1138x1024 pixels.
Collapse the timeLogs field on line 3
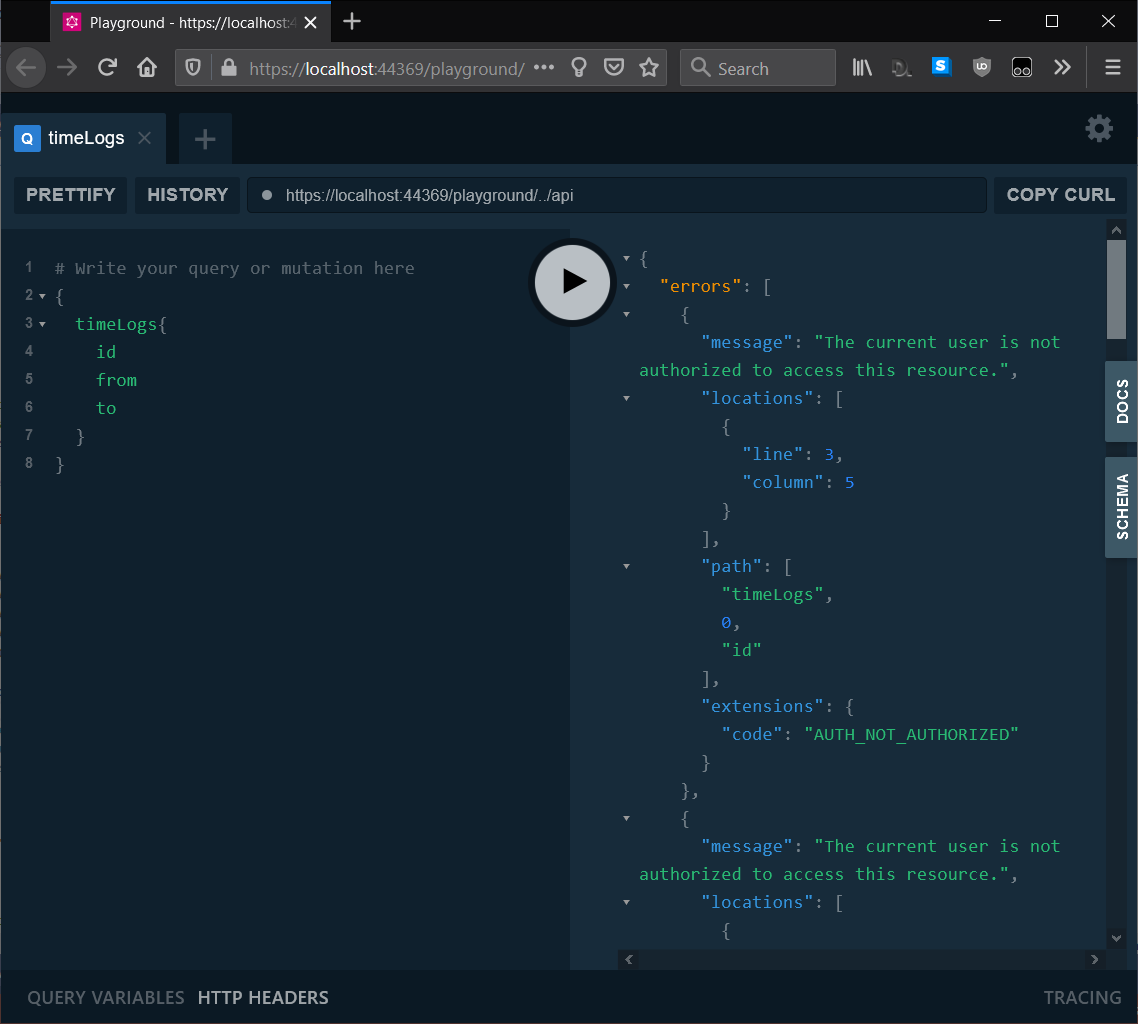click(42, 324)
